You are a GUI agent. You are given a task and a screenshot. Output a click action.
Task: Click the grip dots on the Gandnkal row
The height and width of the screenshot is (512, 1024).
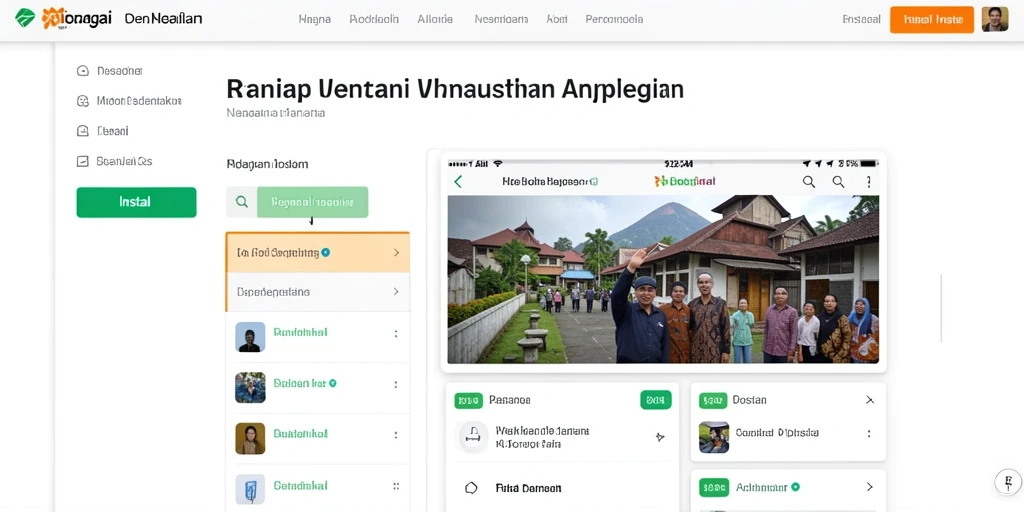[x=396, y=486]
